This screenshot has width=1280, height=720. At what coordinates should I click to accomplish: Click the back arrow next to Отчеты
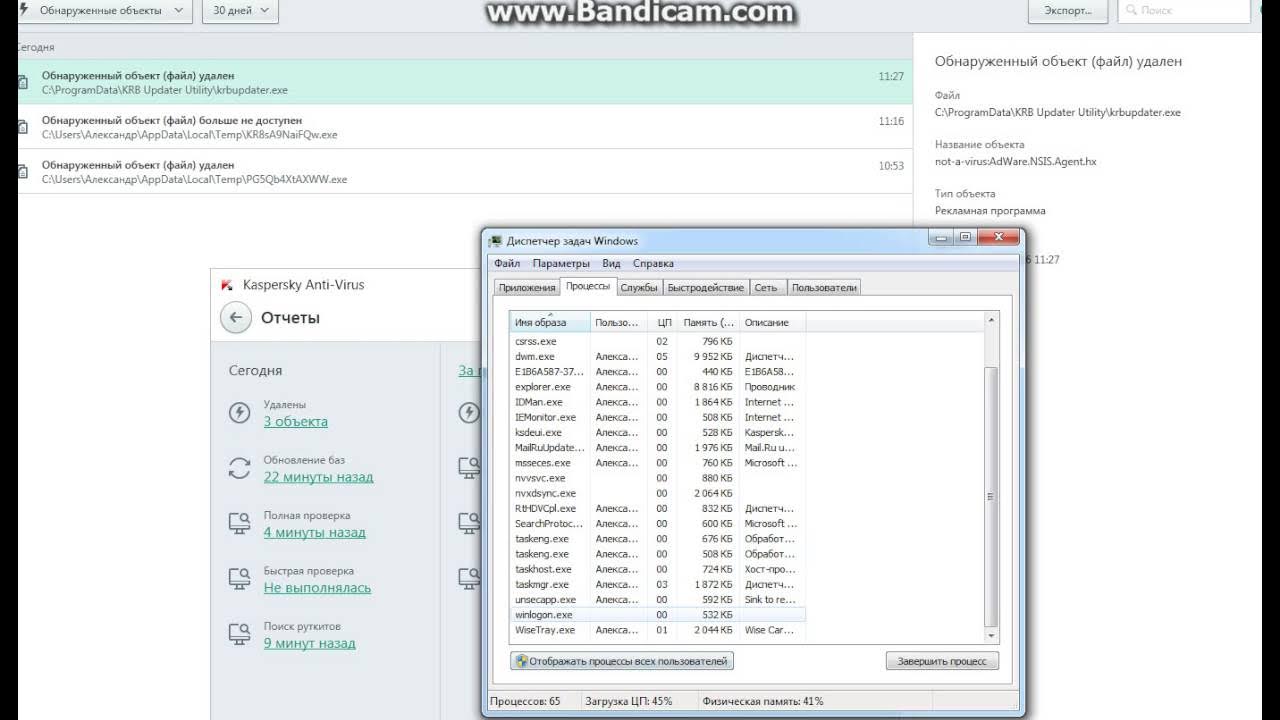pos(235,318)
